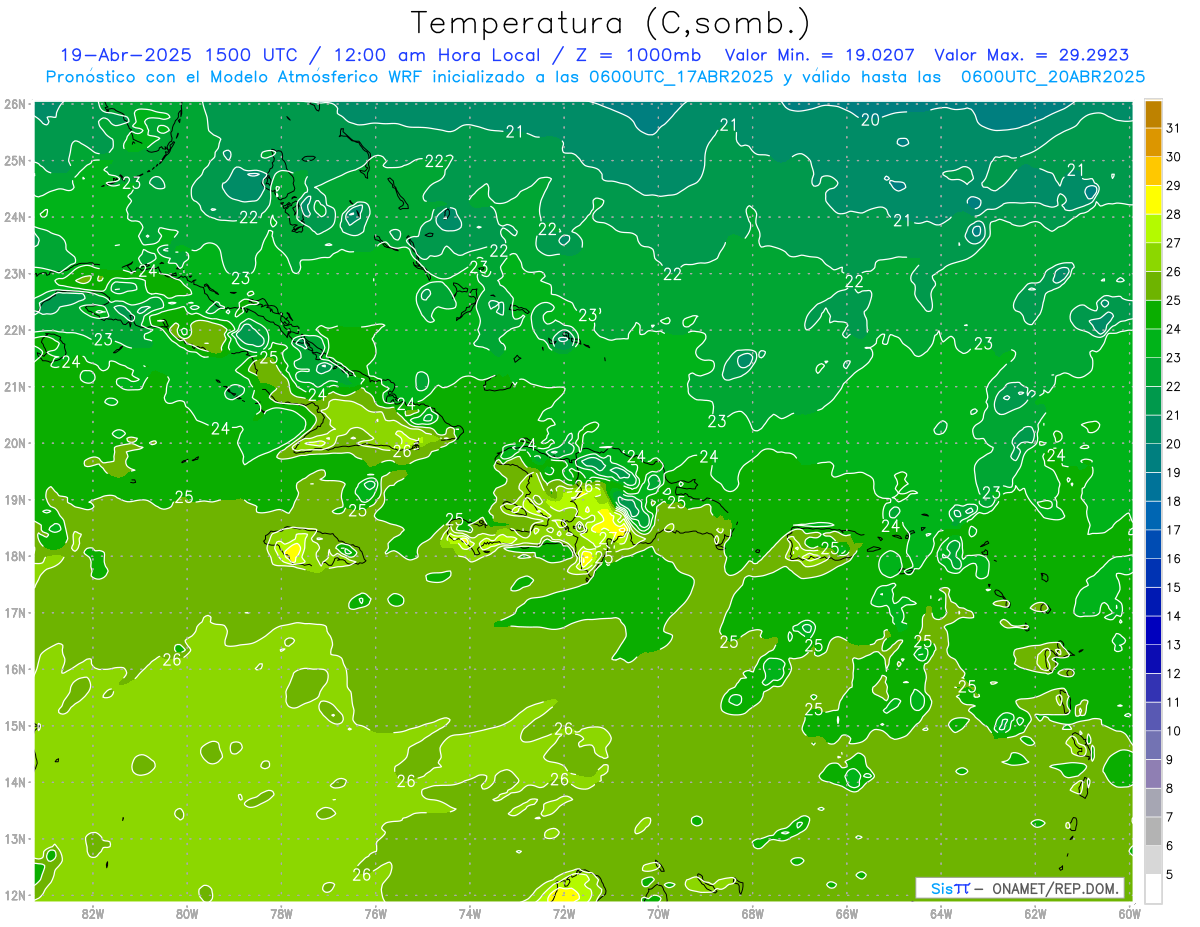Viewport: 1200px width, 927px height.
Task: Click the 16N latitude axis label
Action: pyautogui.click(x=14, y=669)
